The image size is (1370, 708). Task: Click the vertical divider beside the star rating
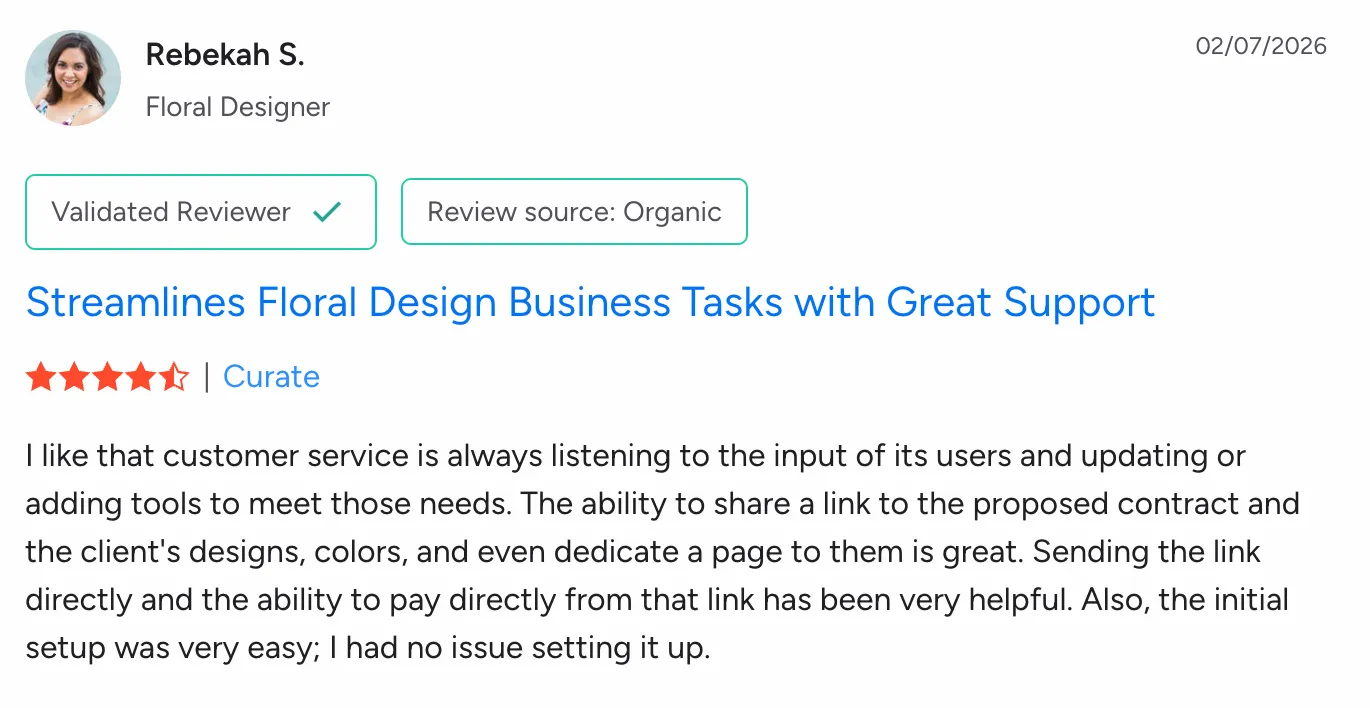point(207,376)
